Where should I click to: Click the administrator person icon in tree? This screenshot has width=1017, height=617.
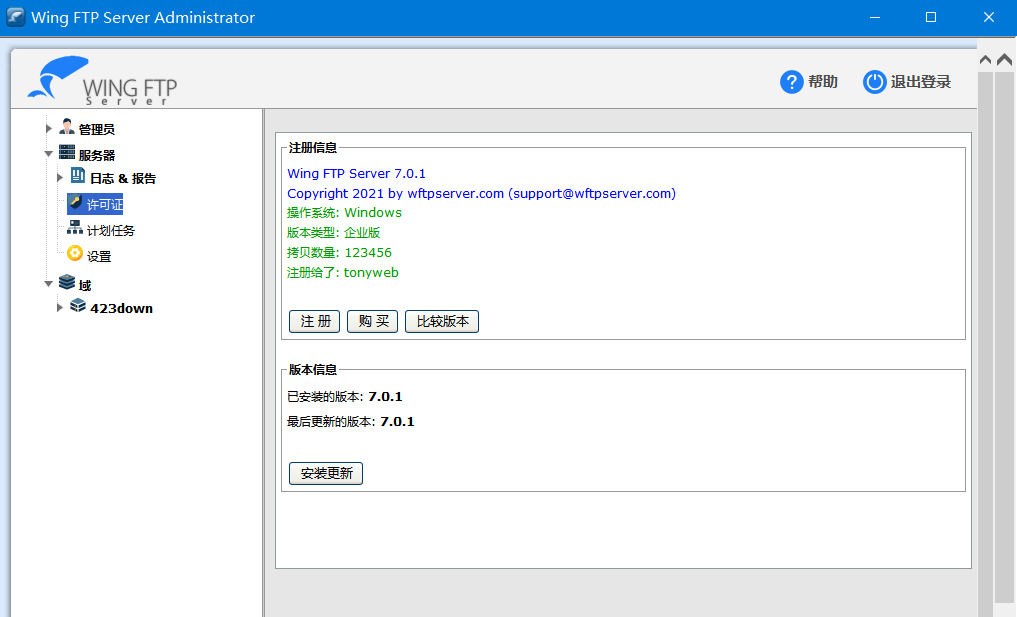(x=67, y=127)
